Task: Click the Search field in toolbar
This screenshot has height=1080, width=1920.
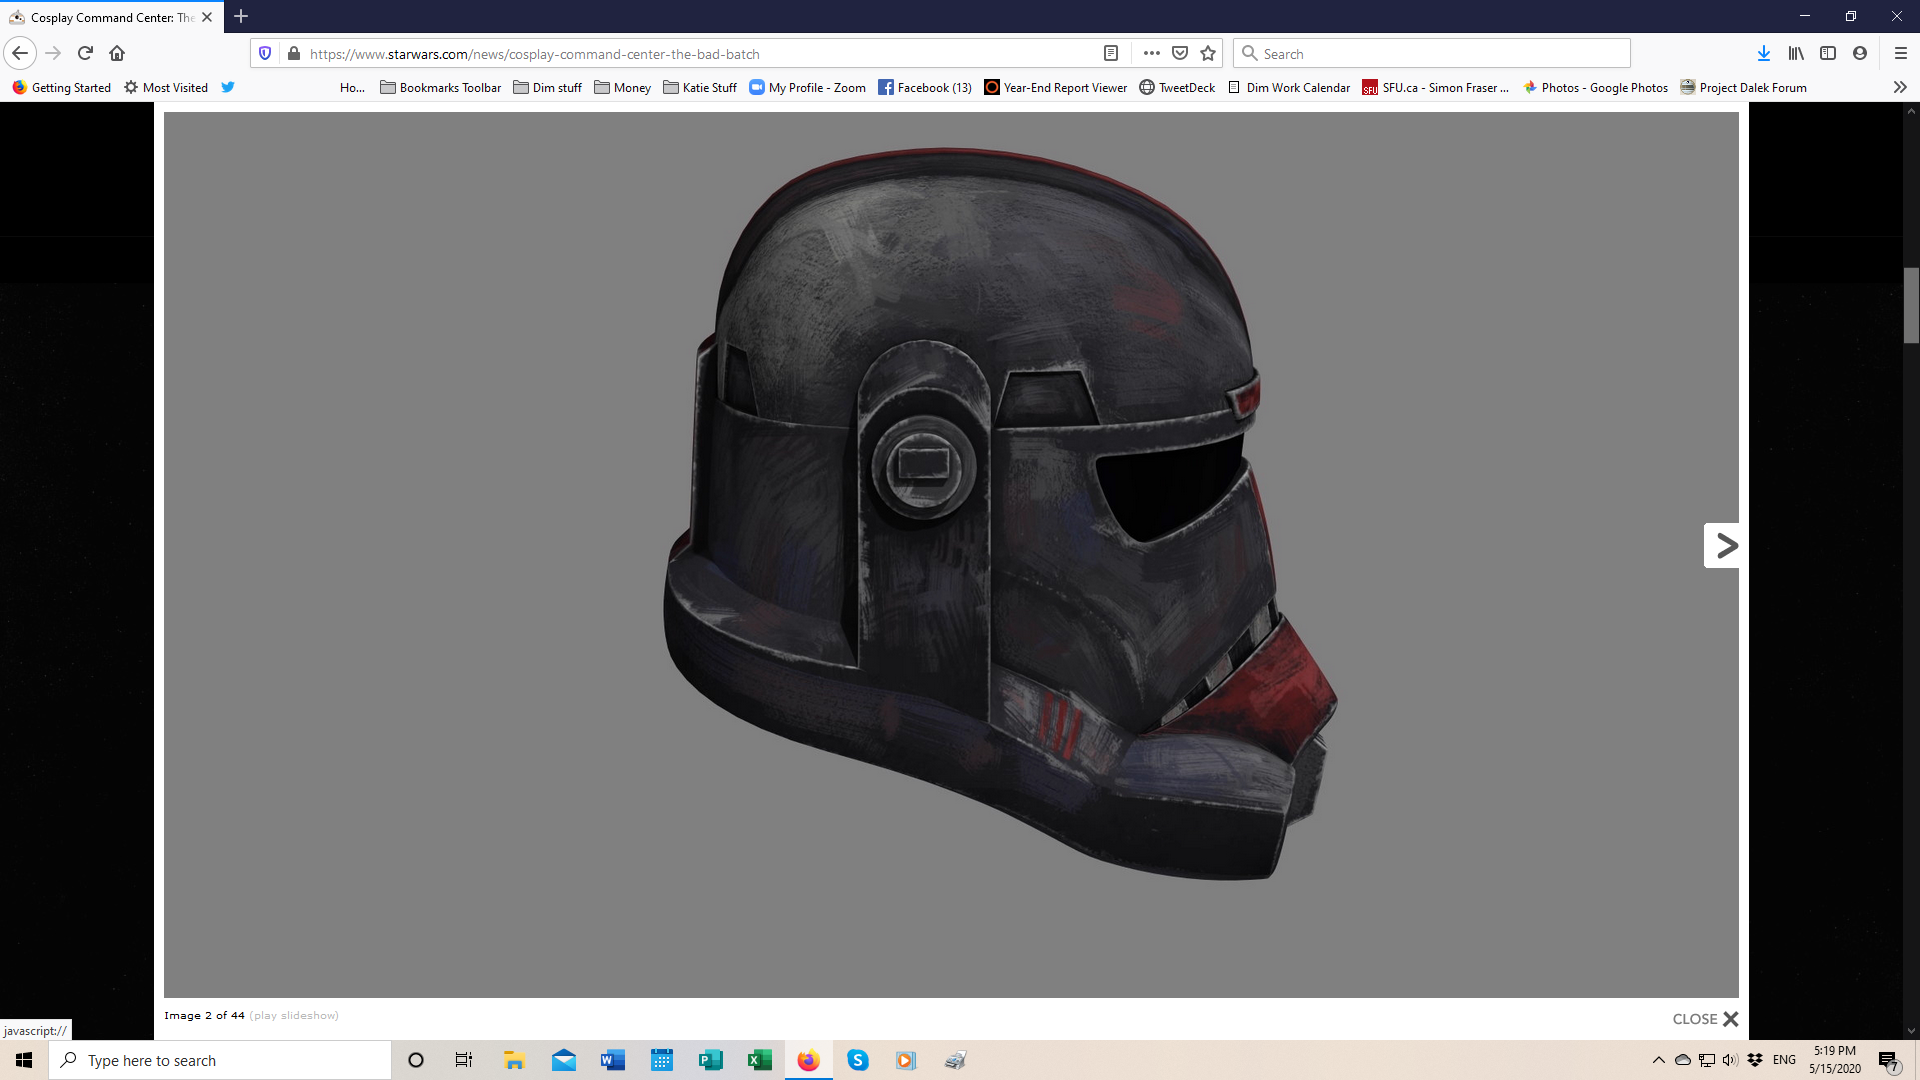Action: (x=1432, y=53)
